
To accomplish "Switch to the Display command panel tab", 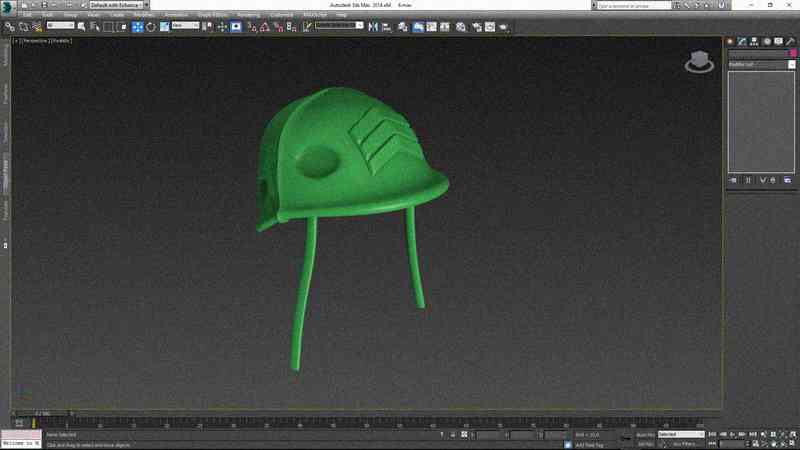I will (x=778, y=41).
